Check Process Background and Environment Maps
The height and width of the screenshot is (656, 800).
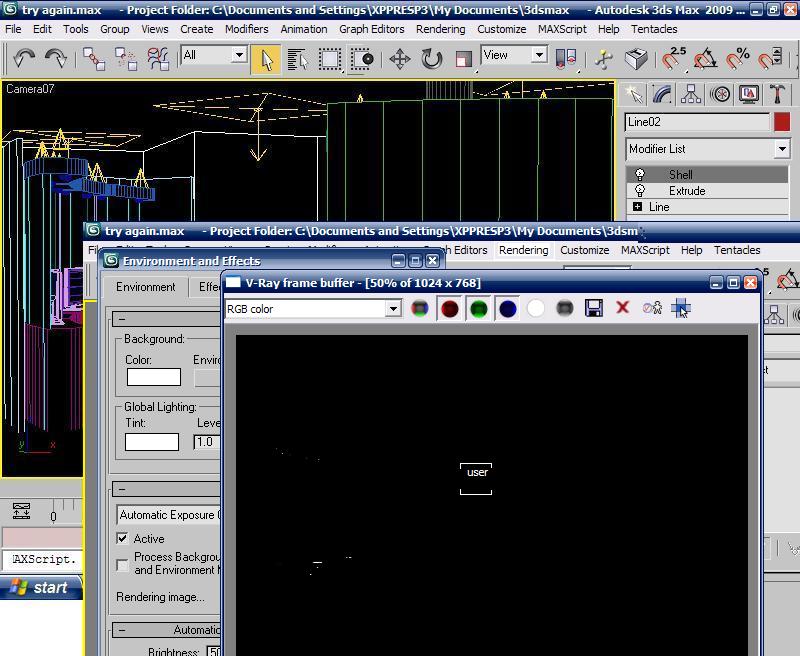coord(122,565)
